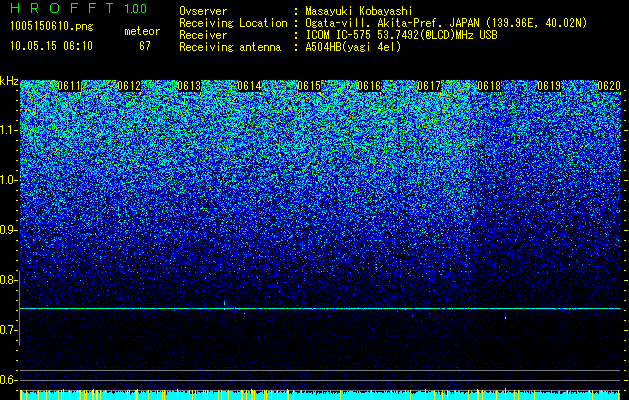Image resolution: width=629 pixels, height=400 pixels.
Task: Click the cyan signal-strength bar at the bottom
Action: coord(320,395)
